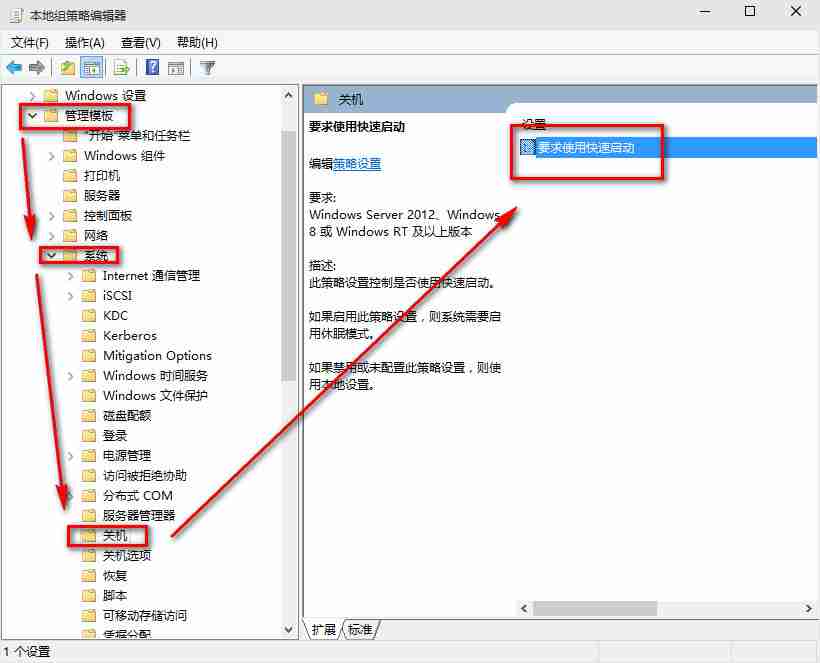Open the 文件(F) menu

coord(29,42)
